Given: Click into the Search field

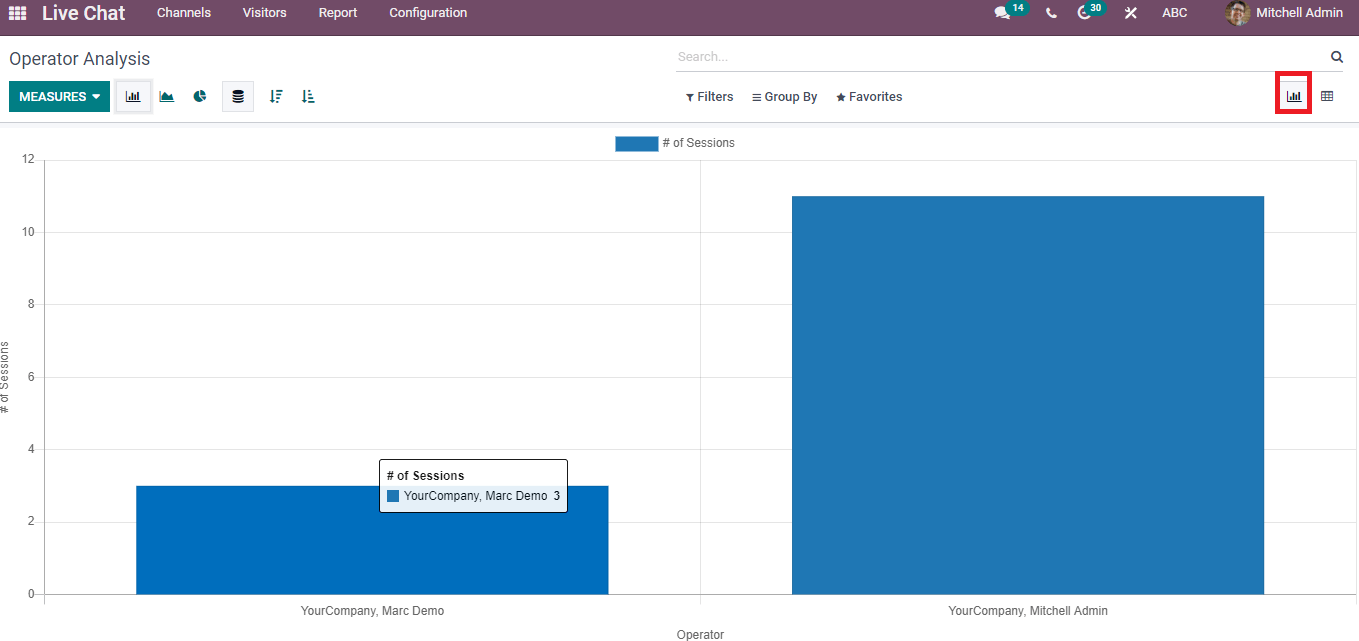Looking at the screenshot, I should (1000, 57).
